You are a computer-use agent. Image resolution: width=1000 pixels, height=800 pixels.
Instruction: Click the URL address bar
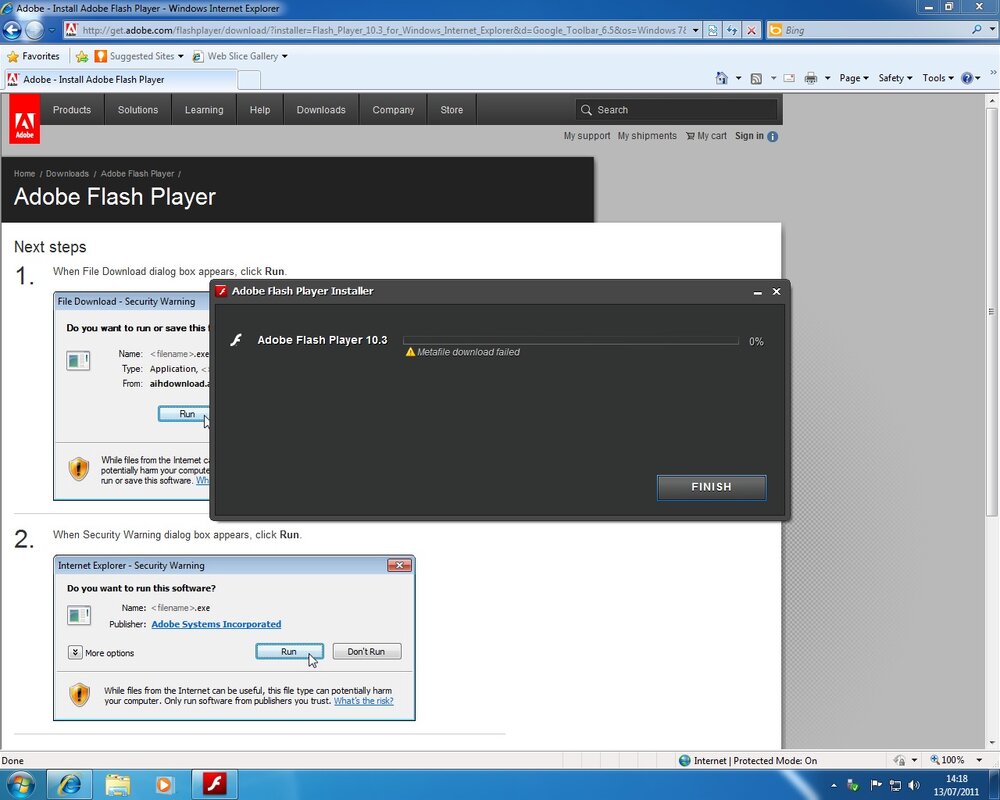click(383, 30)
